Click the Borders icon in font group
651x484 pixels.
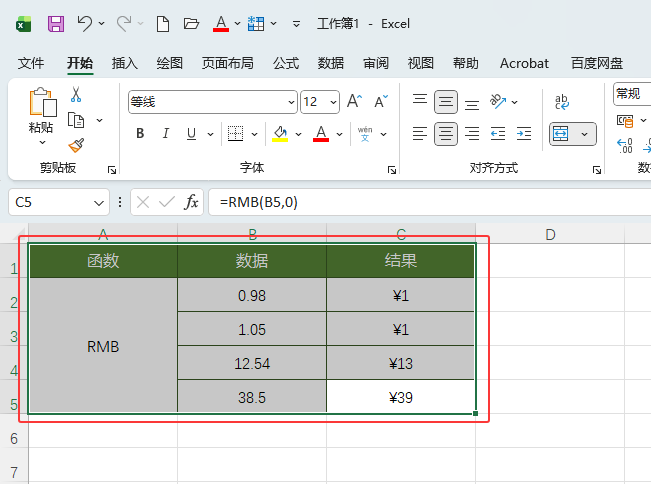[235, 134]
